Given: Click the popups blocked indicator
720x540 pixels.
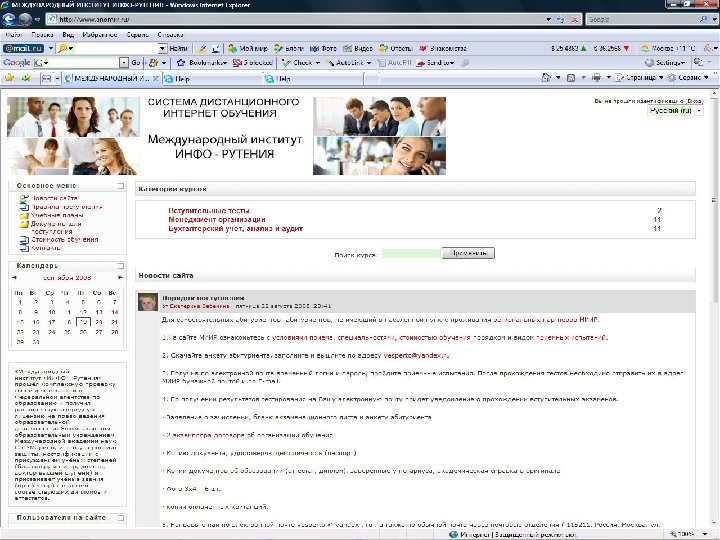Looking at the screenshot, I should point(253,62).
